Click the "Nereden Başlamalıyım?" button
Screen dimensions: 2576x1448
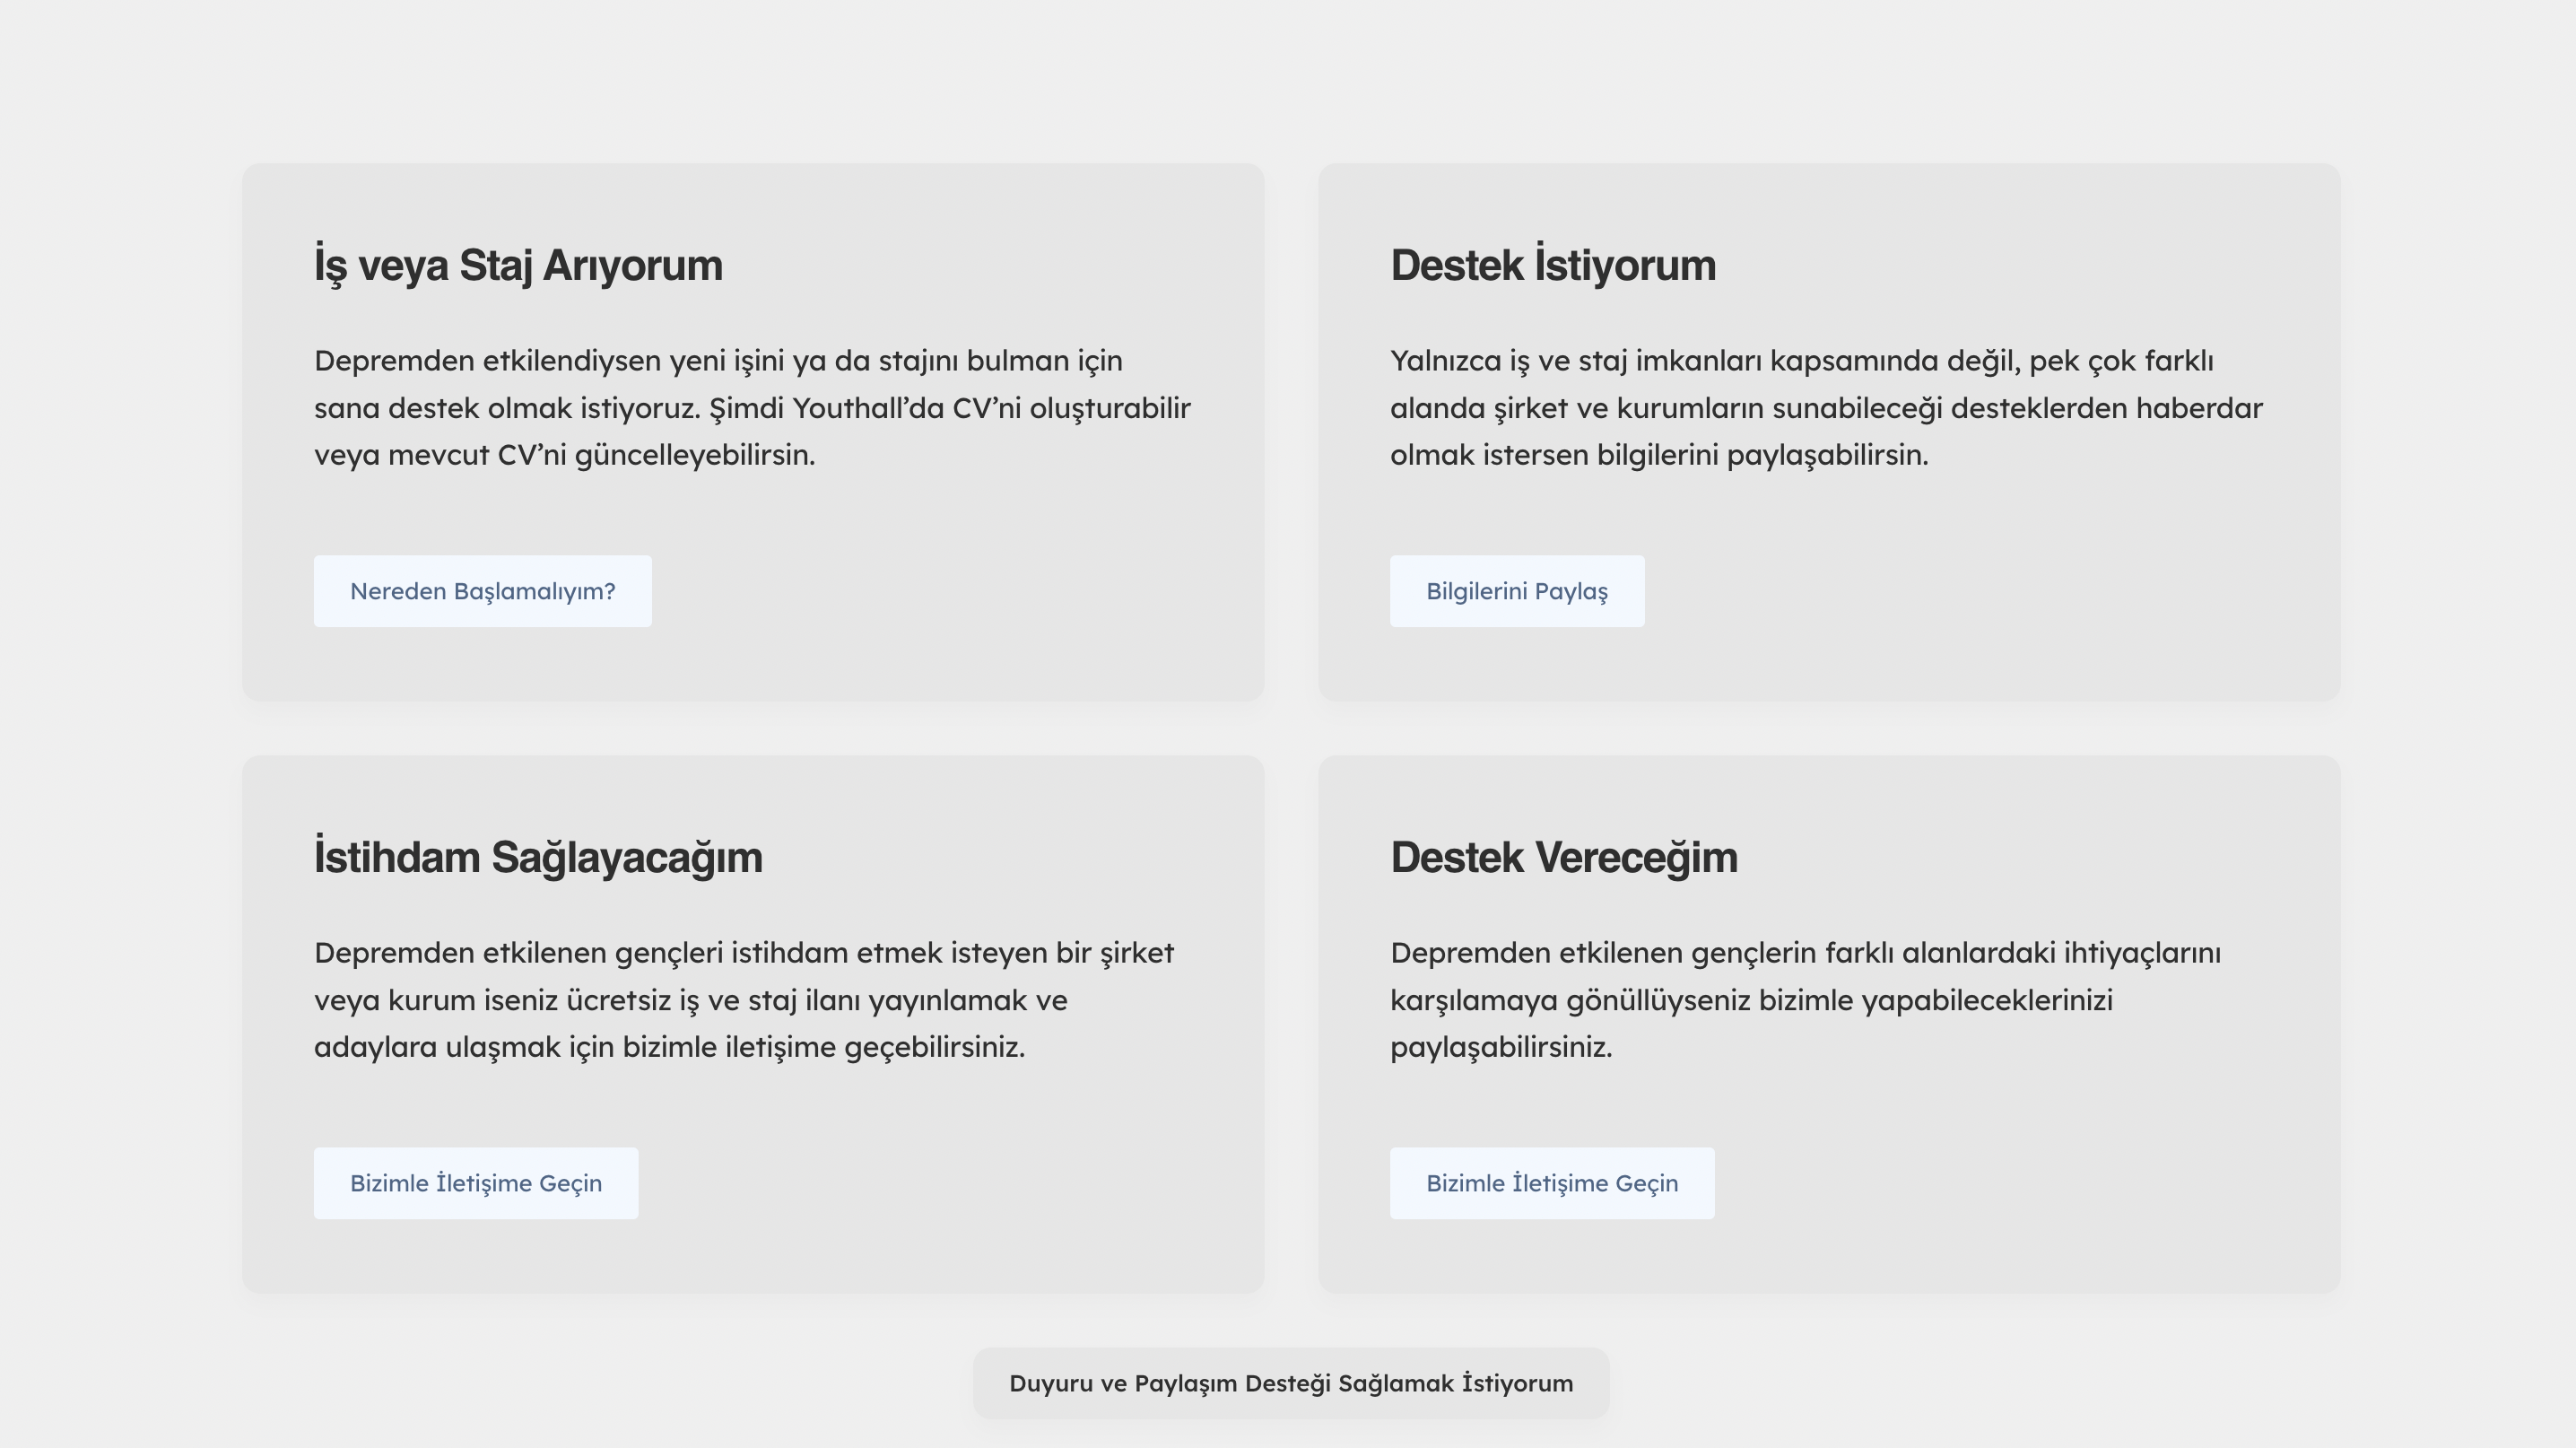point(482,591)
